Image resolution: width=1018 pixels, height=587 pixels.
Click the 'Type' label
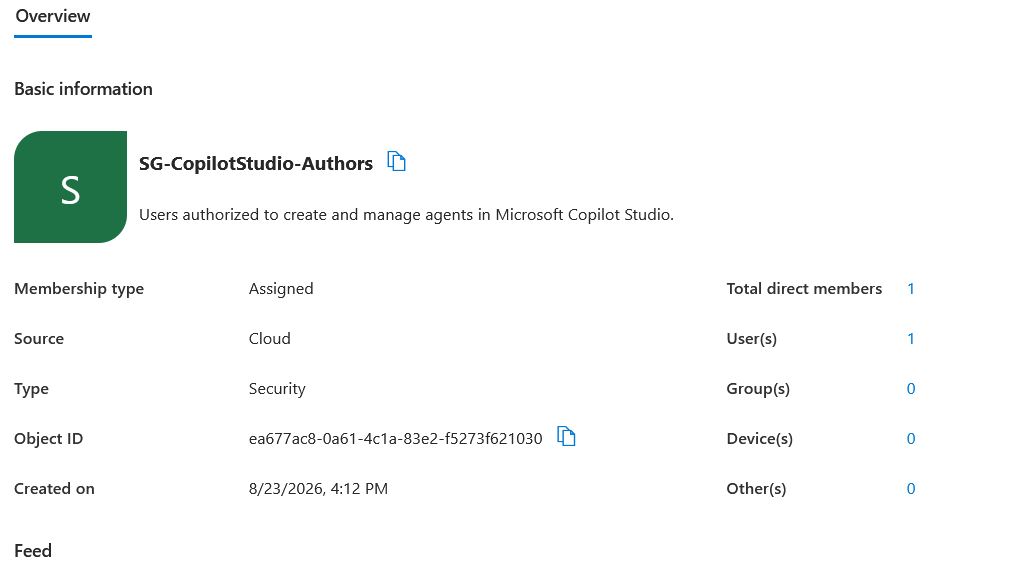click(x=31, y=389)
